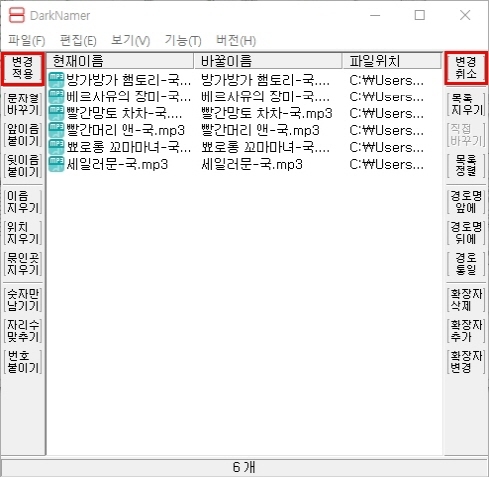Click the 변경취소 button
The width and height of the screenshot is (489, 477).
point(466,68)
